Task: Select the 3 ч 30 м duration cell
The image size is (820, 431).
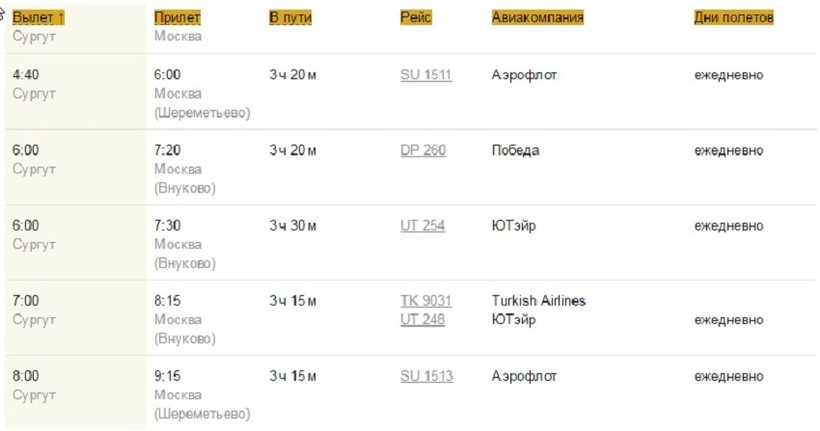Action: (x=292, y=226)
